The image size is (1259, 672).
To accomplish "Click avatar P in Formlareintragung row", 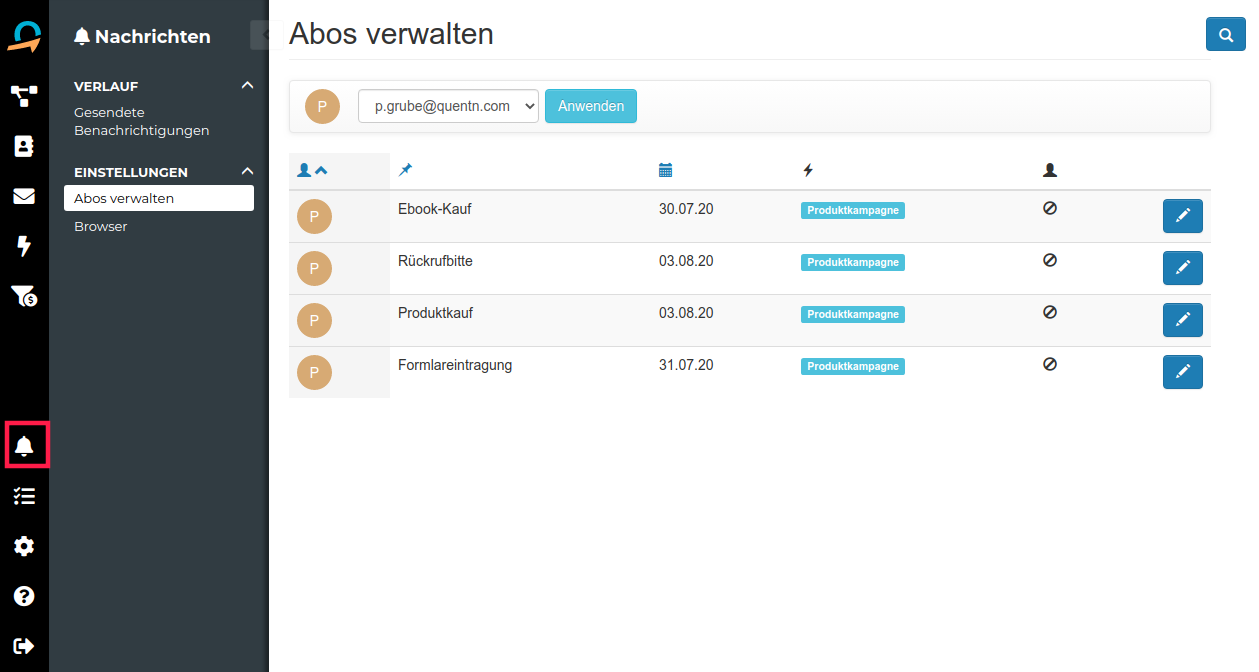I will coord(314,372).
